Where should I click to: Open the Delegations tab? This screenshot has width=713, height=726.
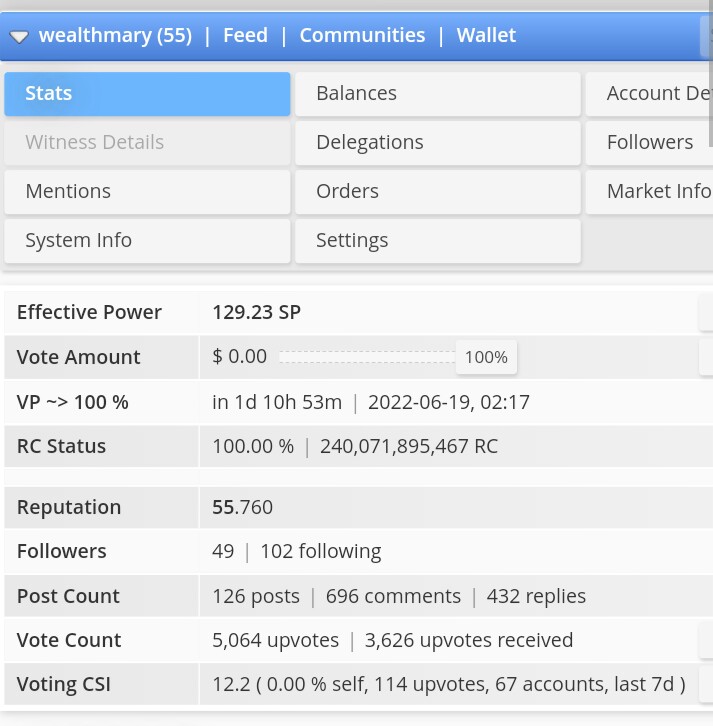[438, 143]
